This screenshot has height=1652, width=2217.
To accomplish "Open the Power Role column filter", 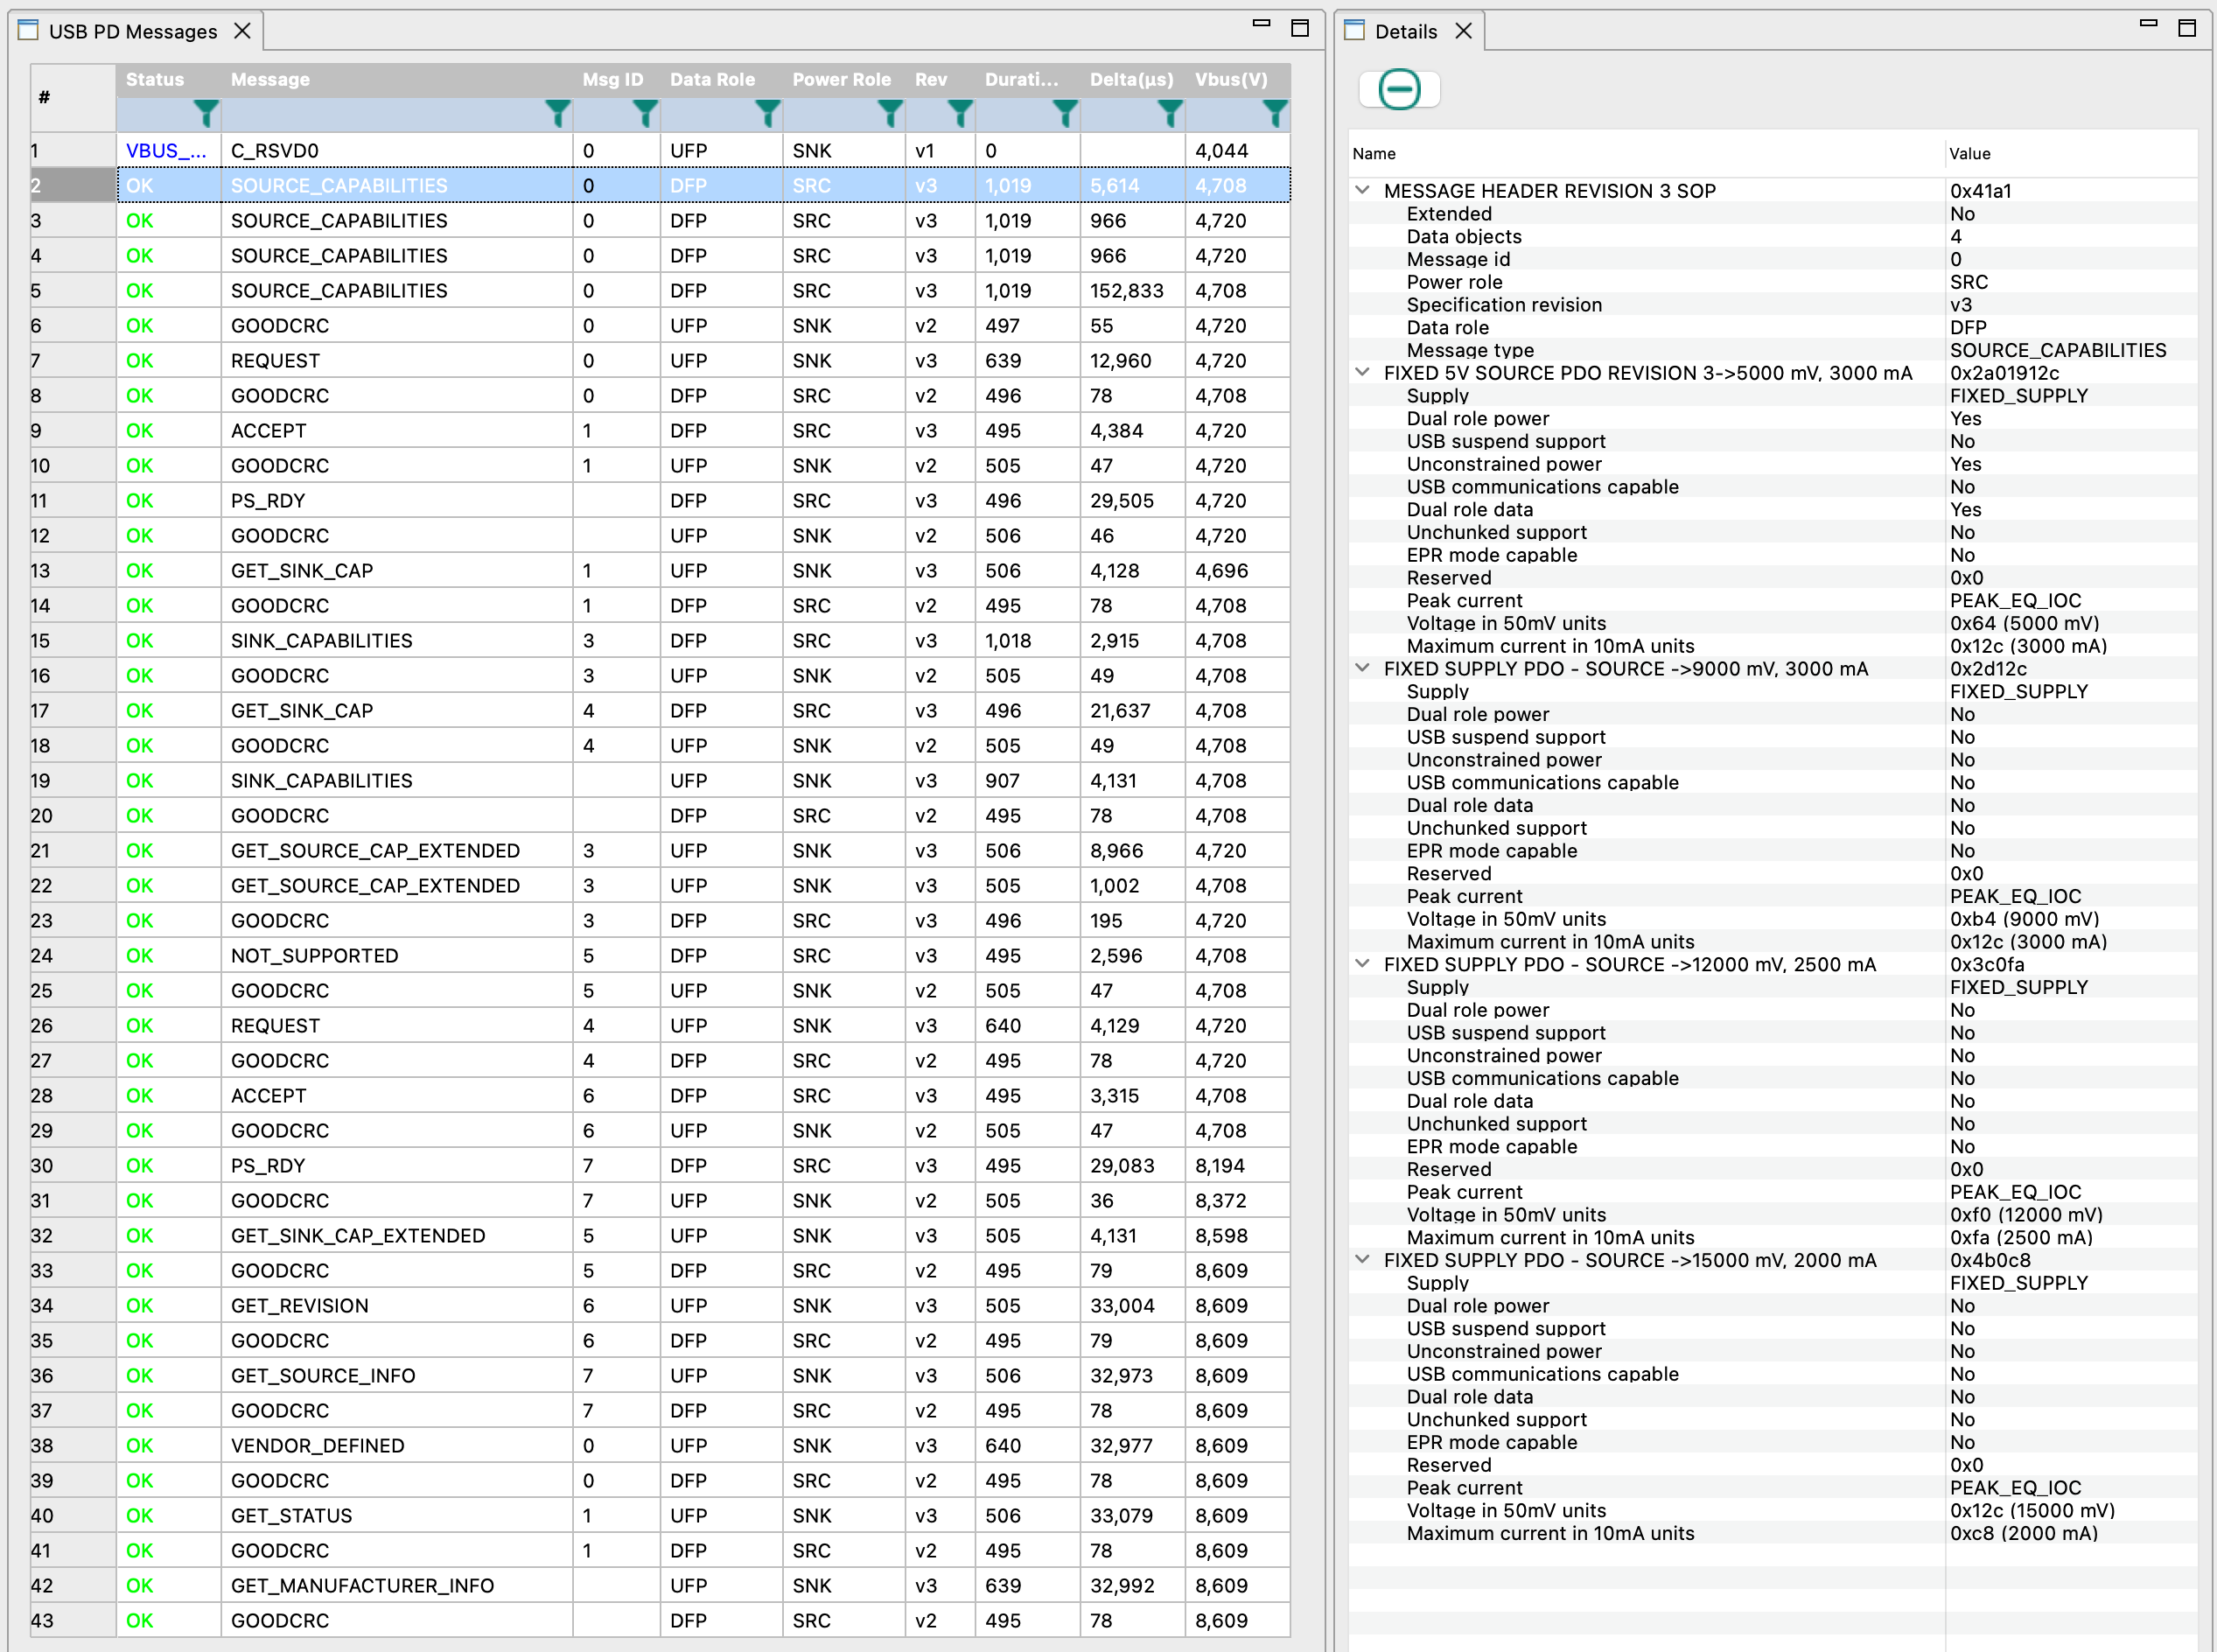I will (889, 114).
